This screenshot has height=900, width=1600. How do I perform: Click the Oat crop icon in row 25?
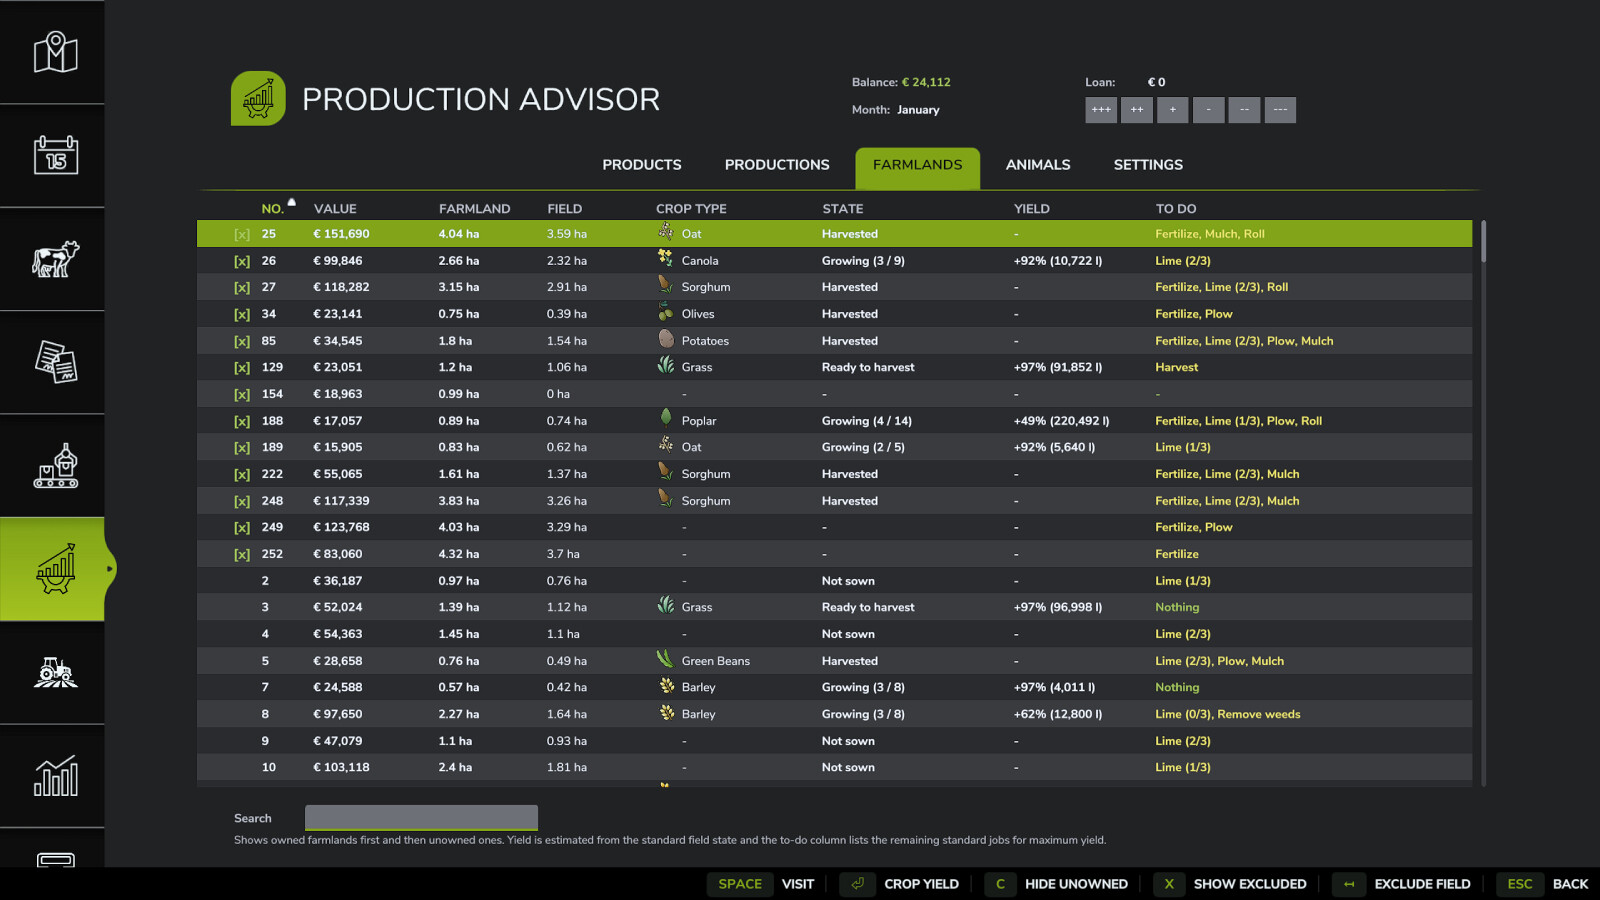666,232
